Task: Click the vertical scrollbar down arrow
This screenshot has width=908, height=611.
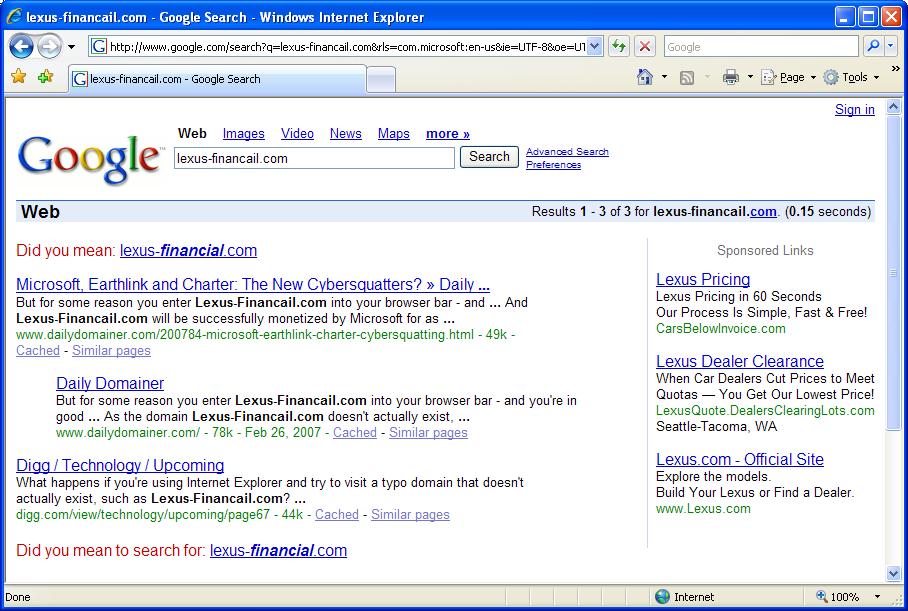Action: 894,574
